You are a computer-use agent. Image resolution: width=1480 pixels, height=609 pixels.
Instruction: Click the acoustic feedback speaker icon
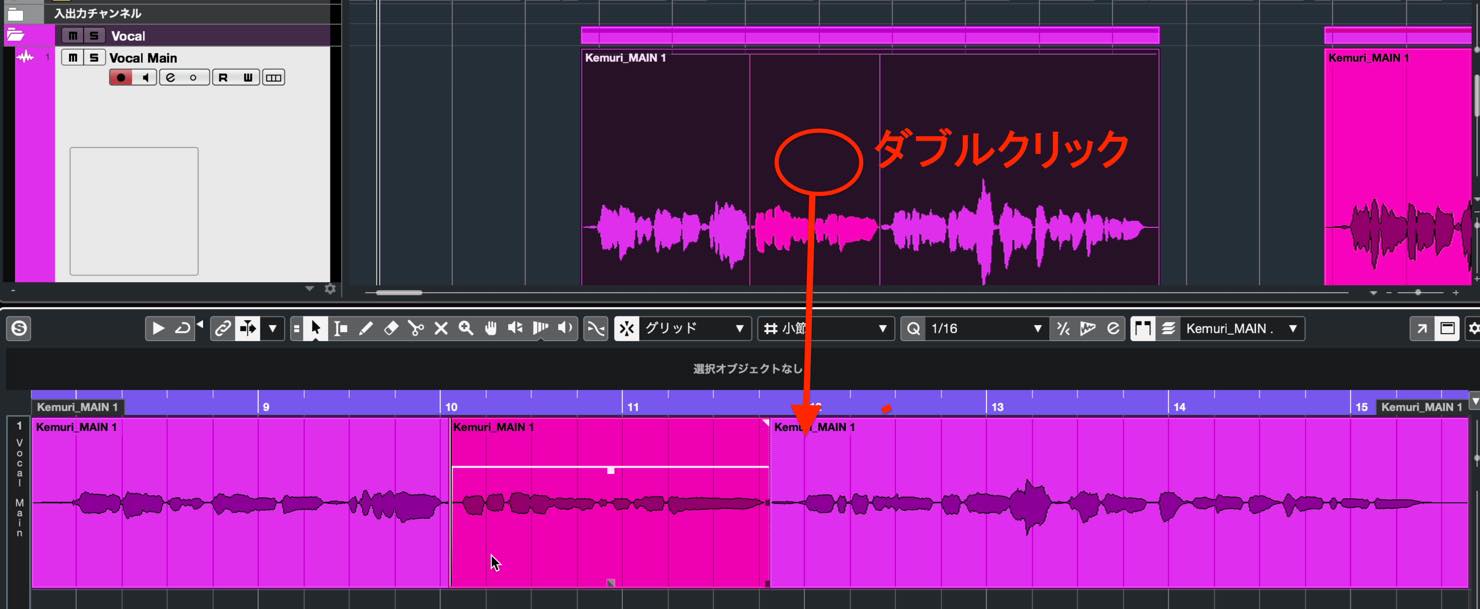(565, 328)
